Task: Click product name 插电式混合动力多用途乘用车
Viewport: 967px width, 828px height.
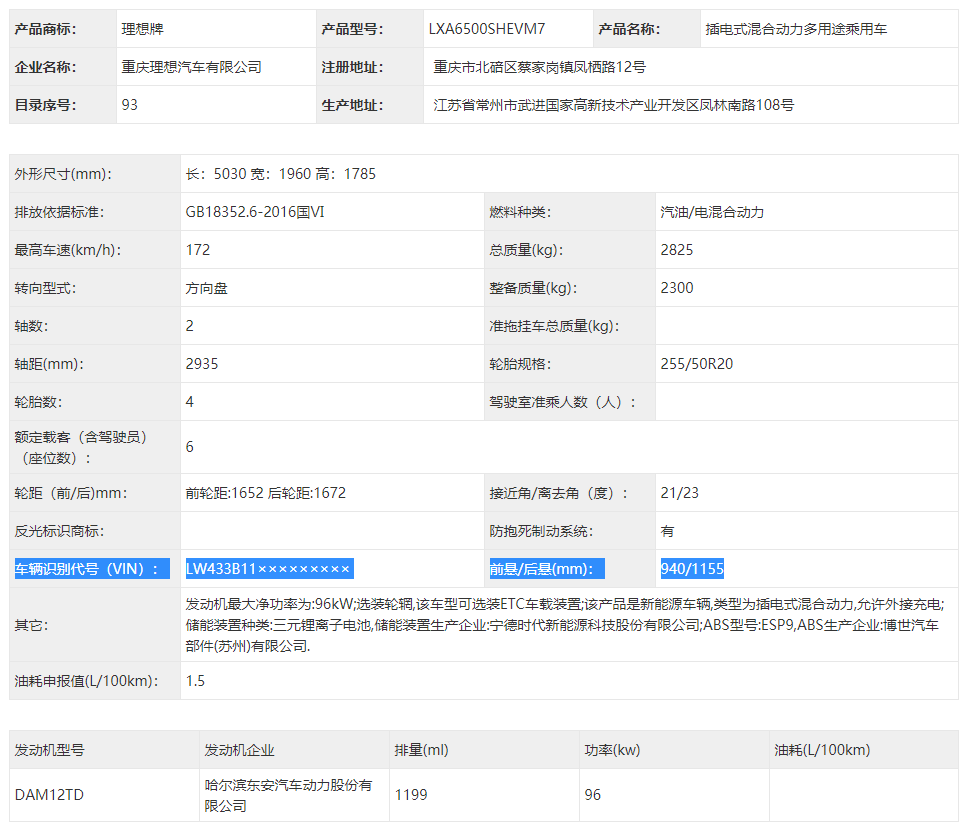Action: coord(796,29)
